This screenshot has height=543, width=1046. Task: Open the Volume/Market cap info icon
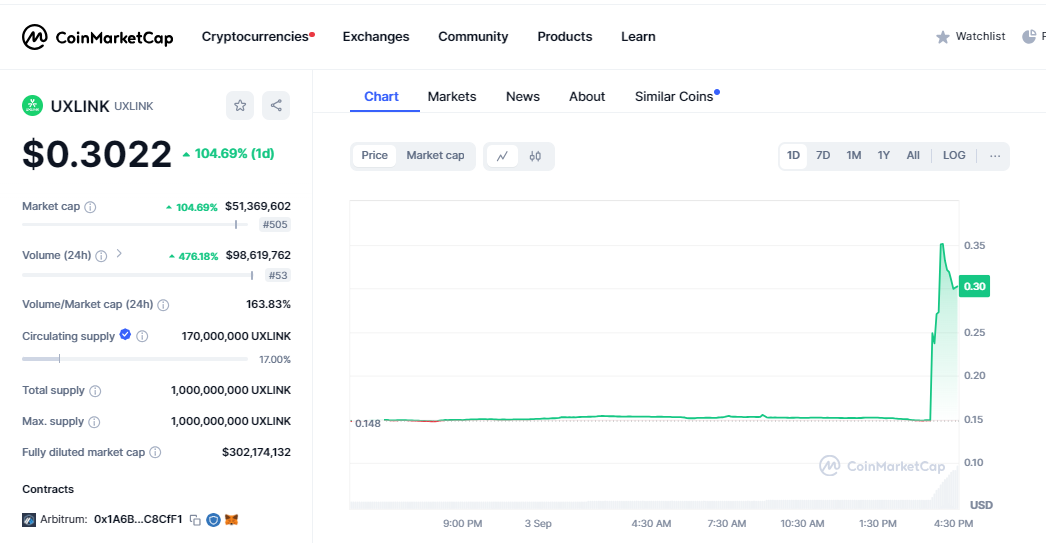coord(163,305)
